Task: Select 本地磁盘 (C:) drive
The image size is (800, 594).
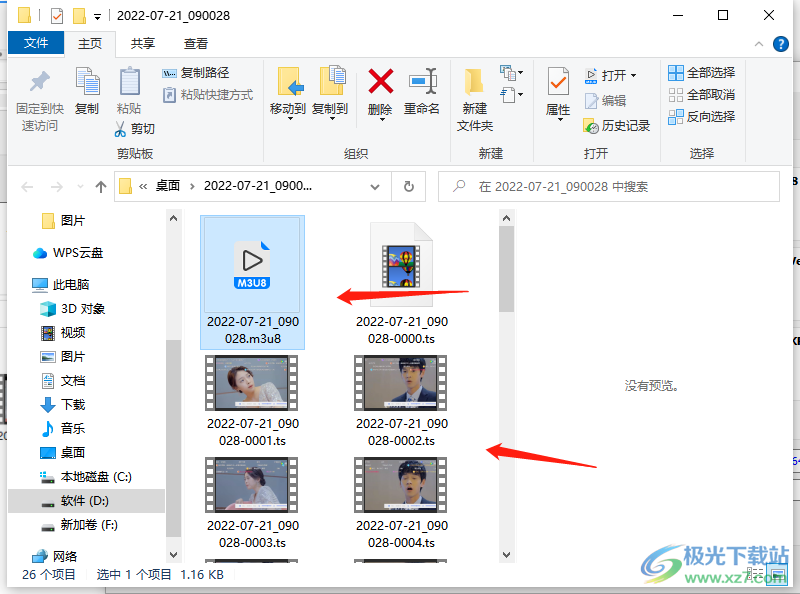Action: pyautogui.click(x=86, y=477)
